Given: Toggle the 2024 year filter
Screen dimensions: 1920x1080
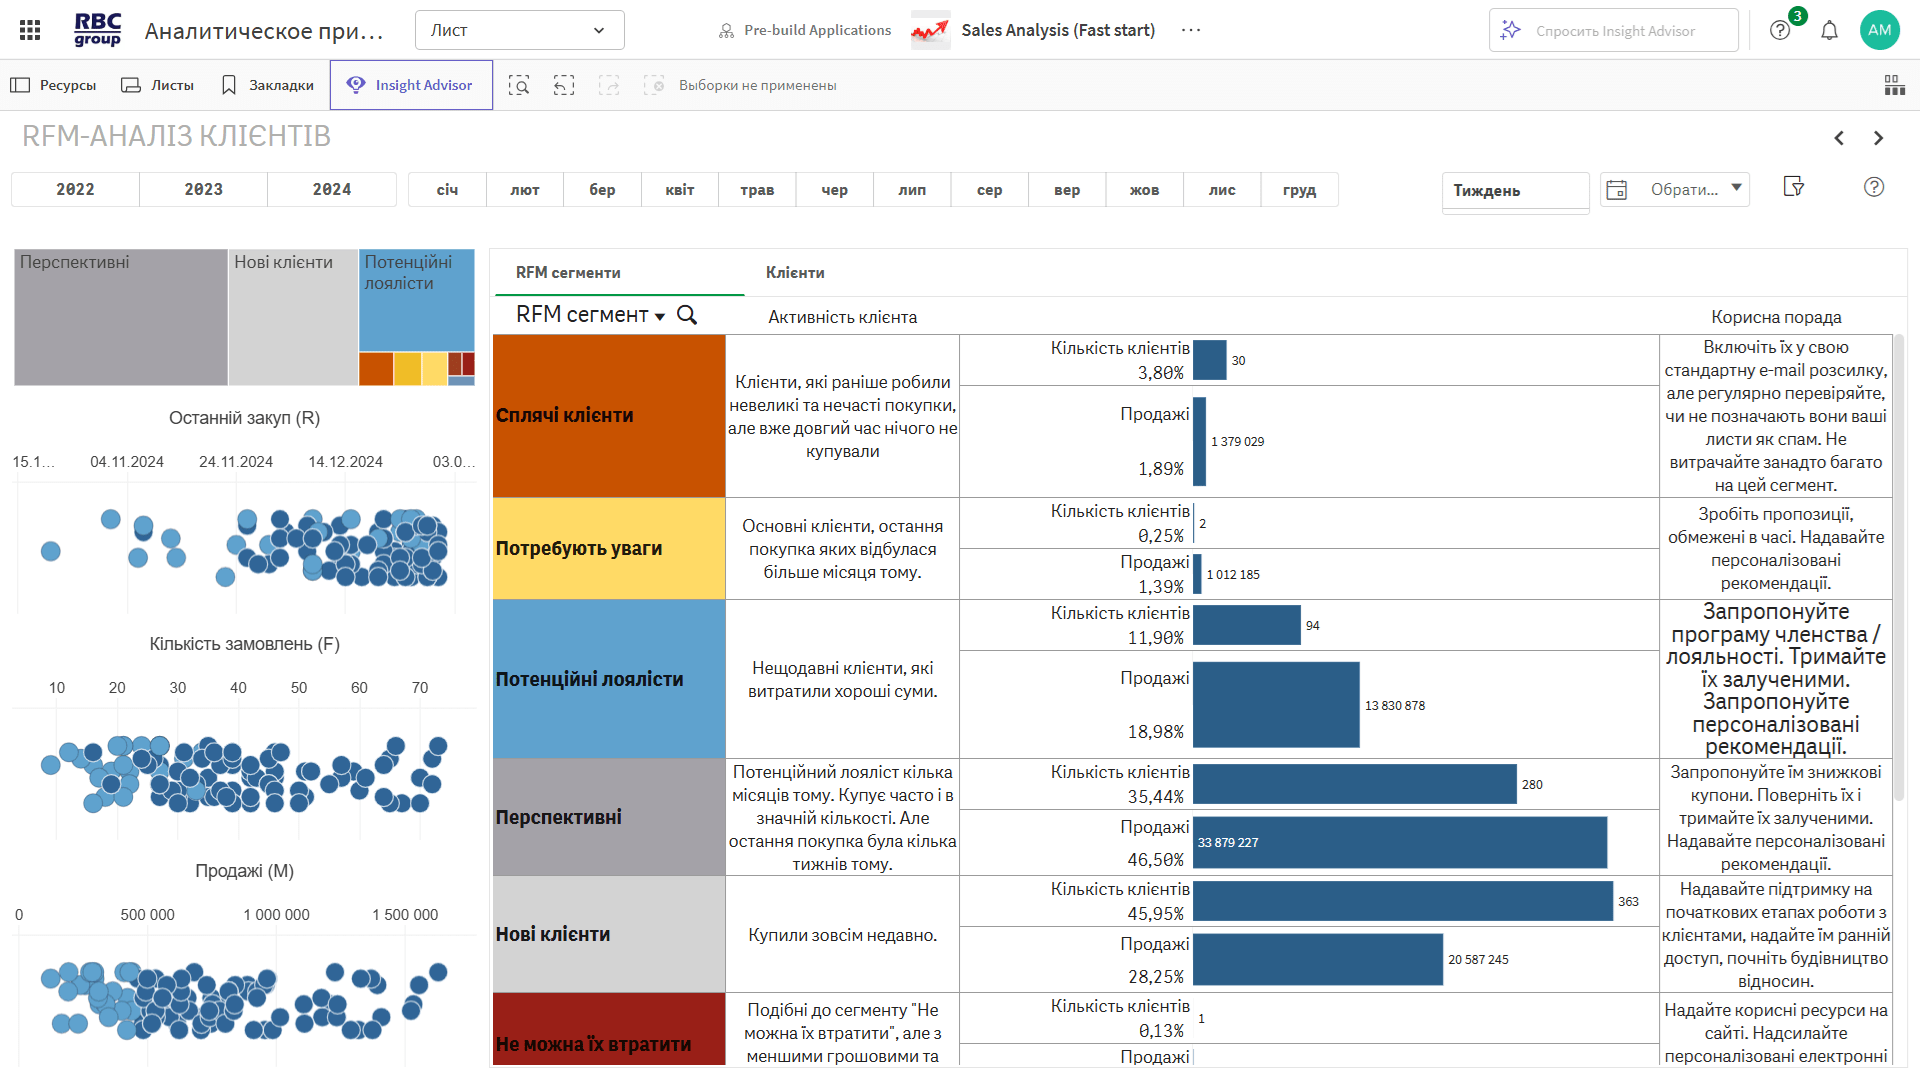Looking at the screenshot, I should (332, 190).
